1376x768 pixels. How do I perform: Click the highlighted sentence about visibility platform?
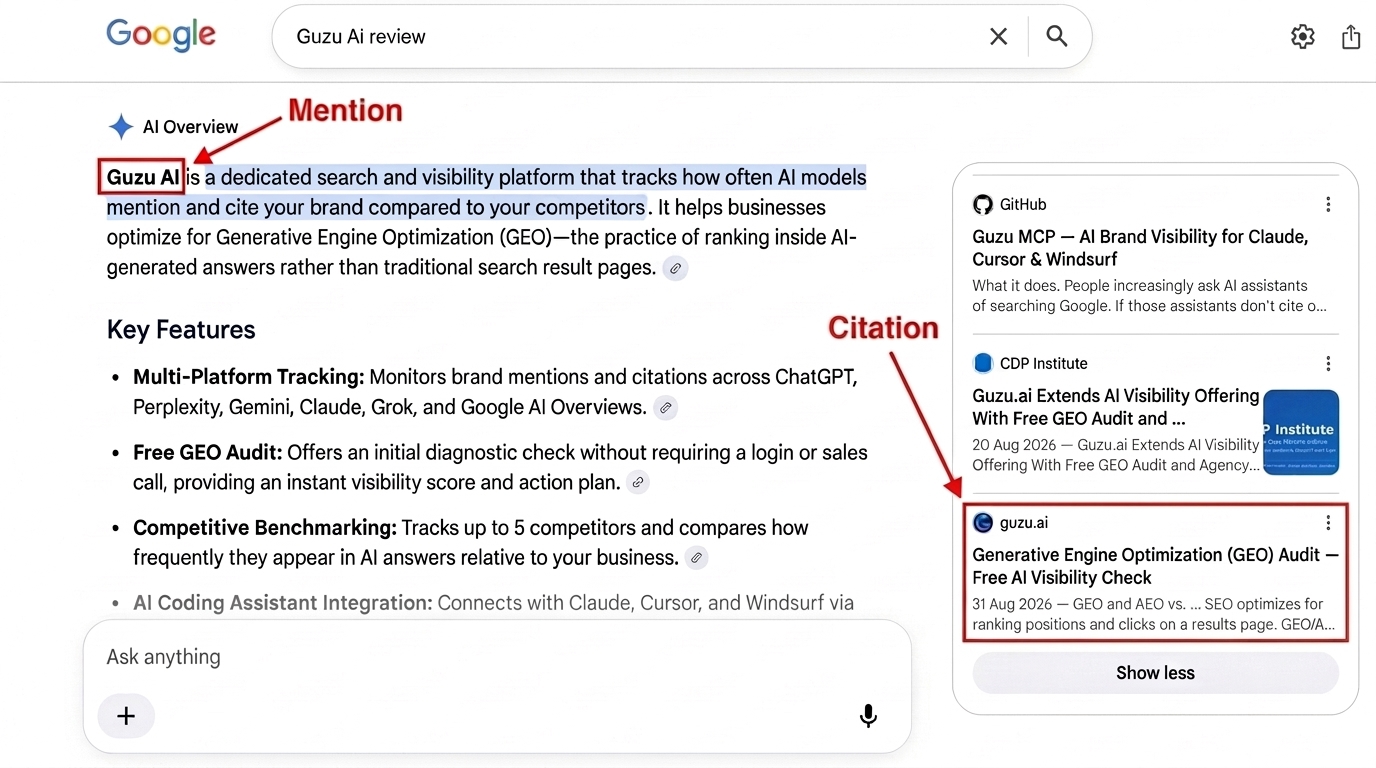tap(486, 192)
